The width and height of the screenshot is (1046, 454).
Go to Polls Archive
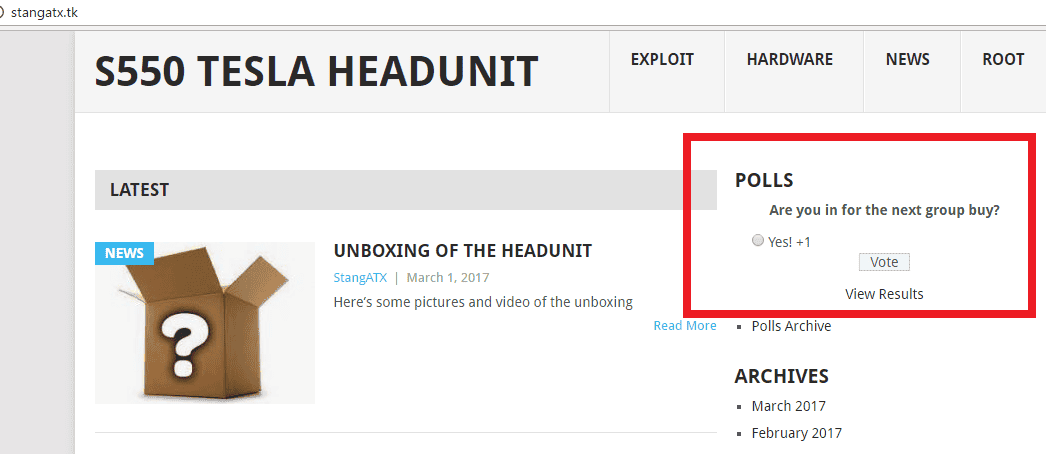791,327
